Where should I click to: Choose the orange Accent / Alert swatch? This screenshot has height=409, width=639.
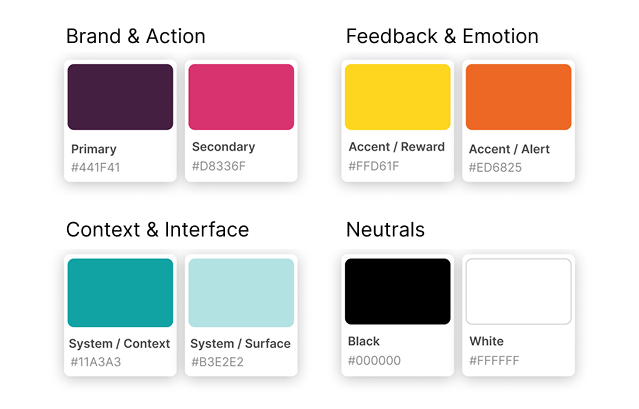point(518,97)
